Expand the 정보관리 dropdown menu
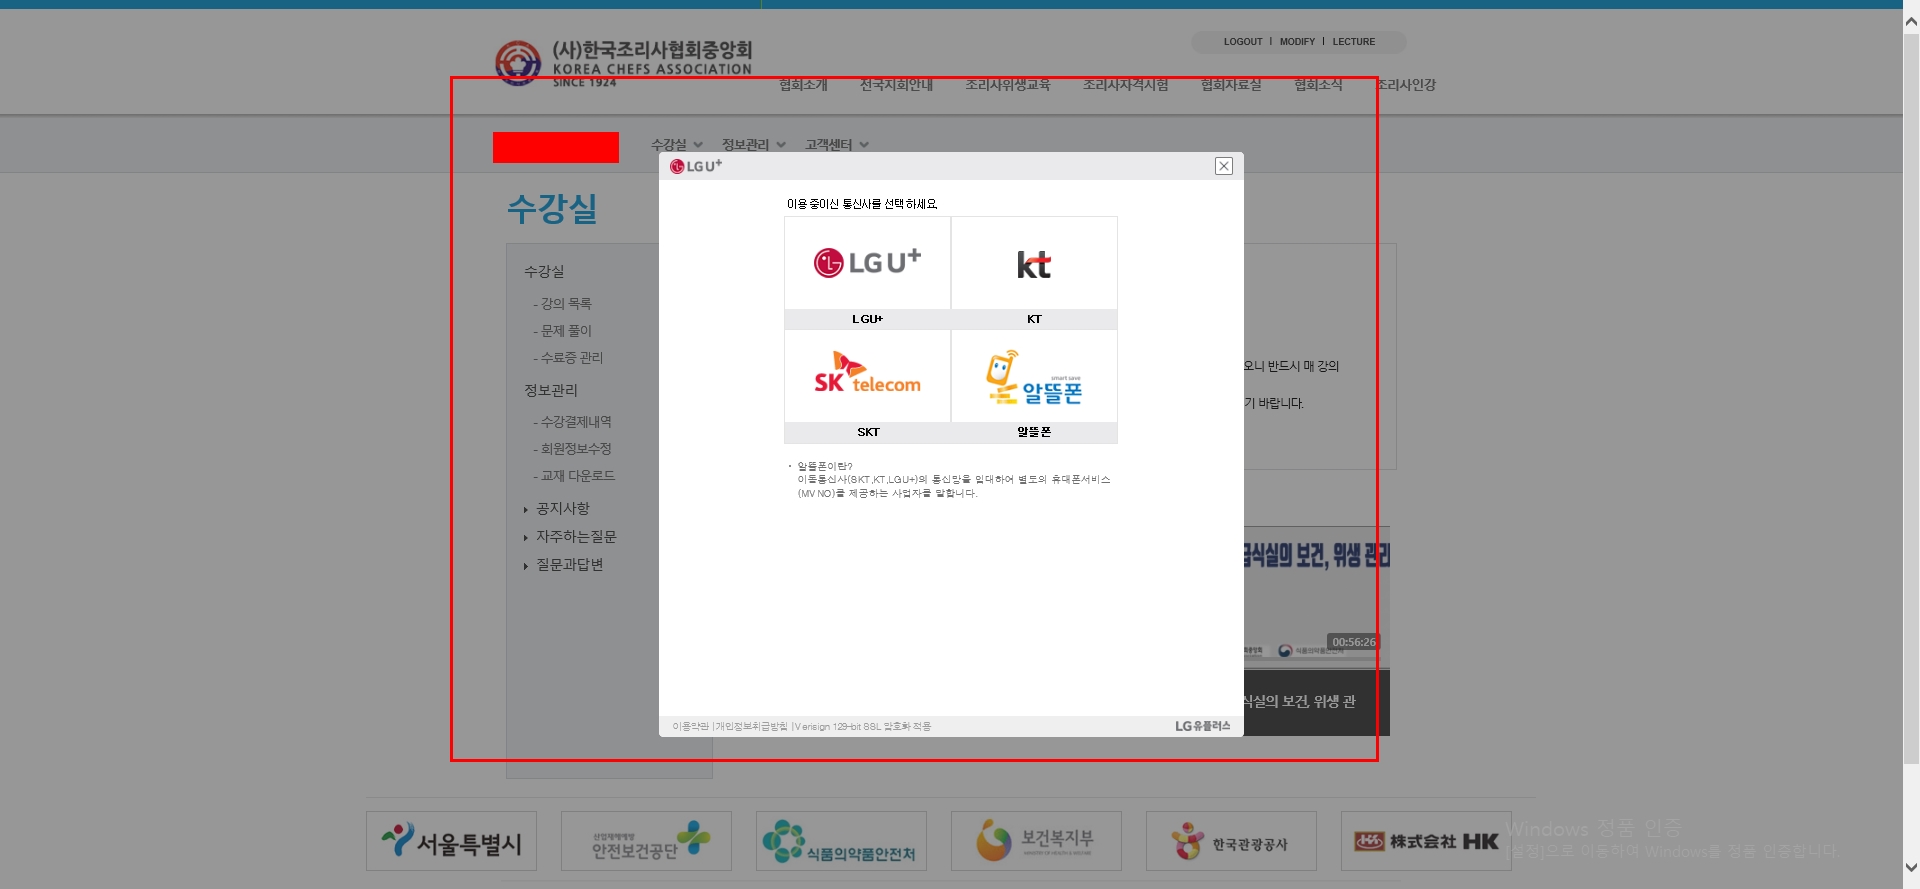 coord(753,145)
